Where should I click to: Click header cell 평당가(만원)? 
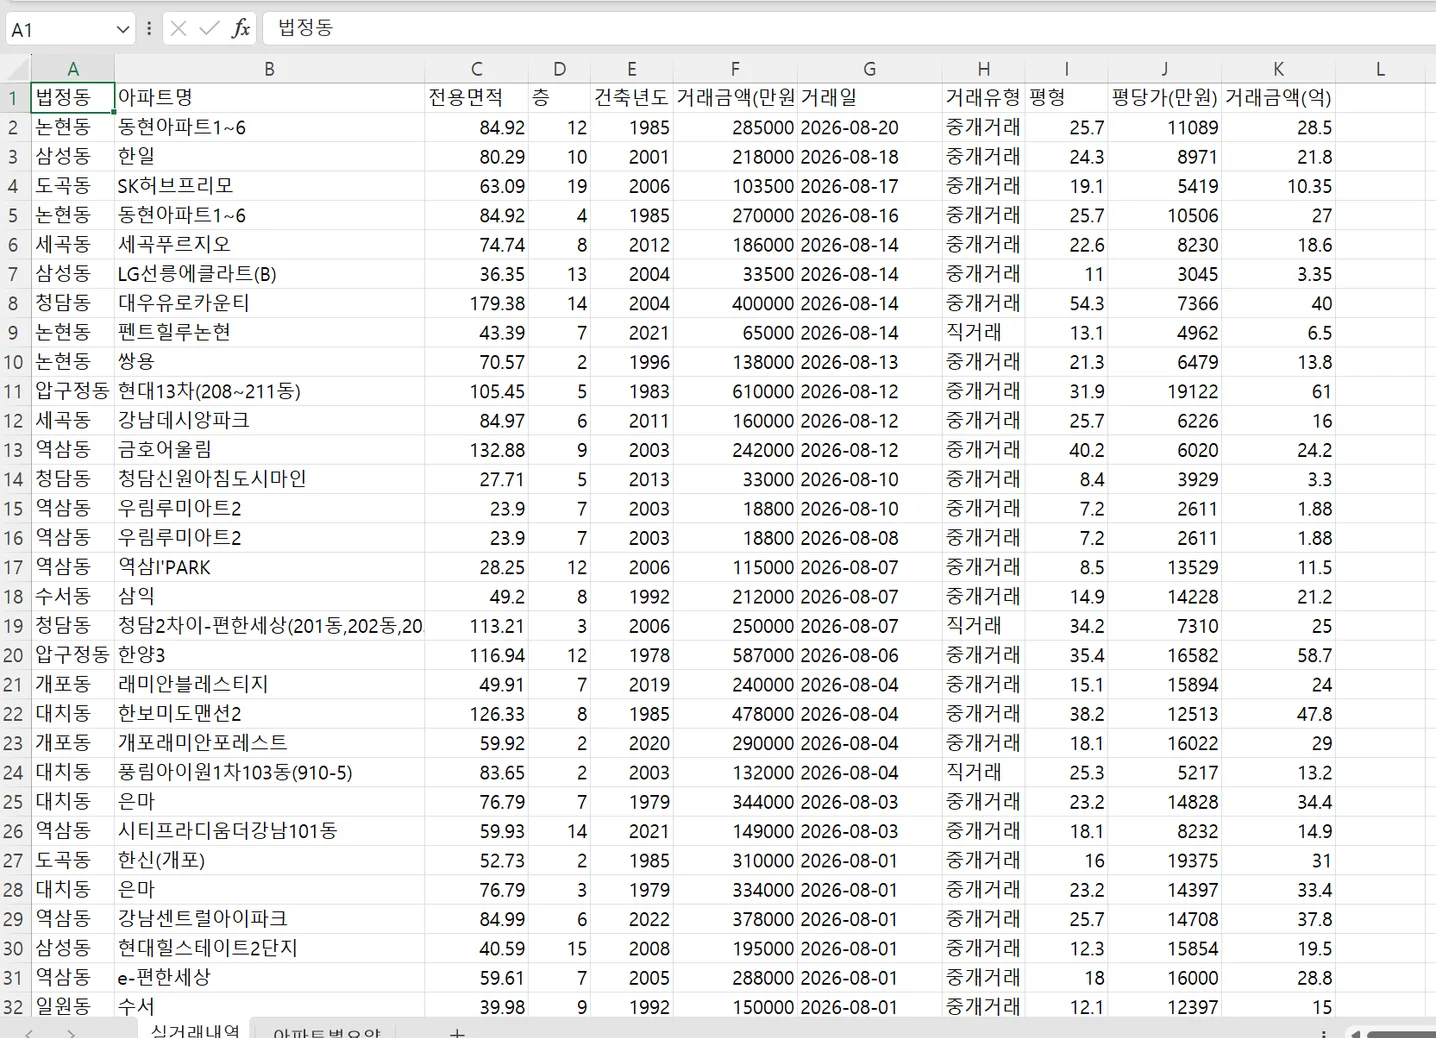pyautogui.click(x=1164, y=98)
